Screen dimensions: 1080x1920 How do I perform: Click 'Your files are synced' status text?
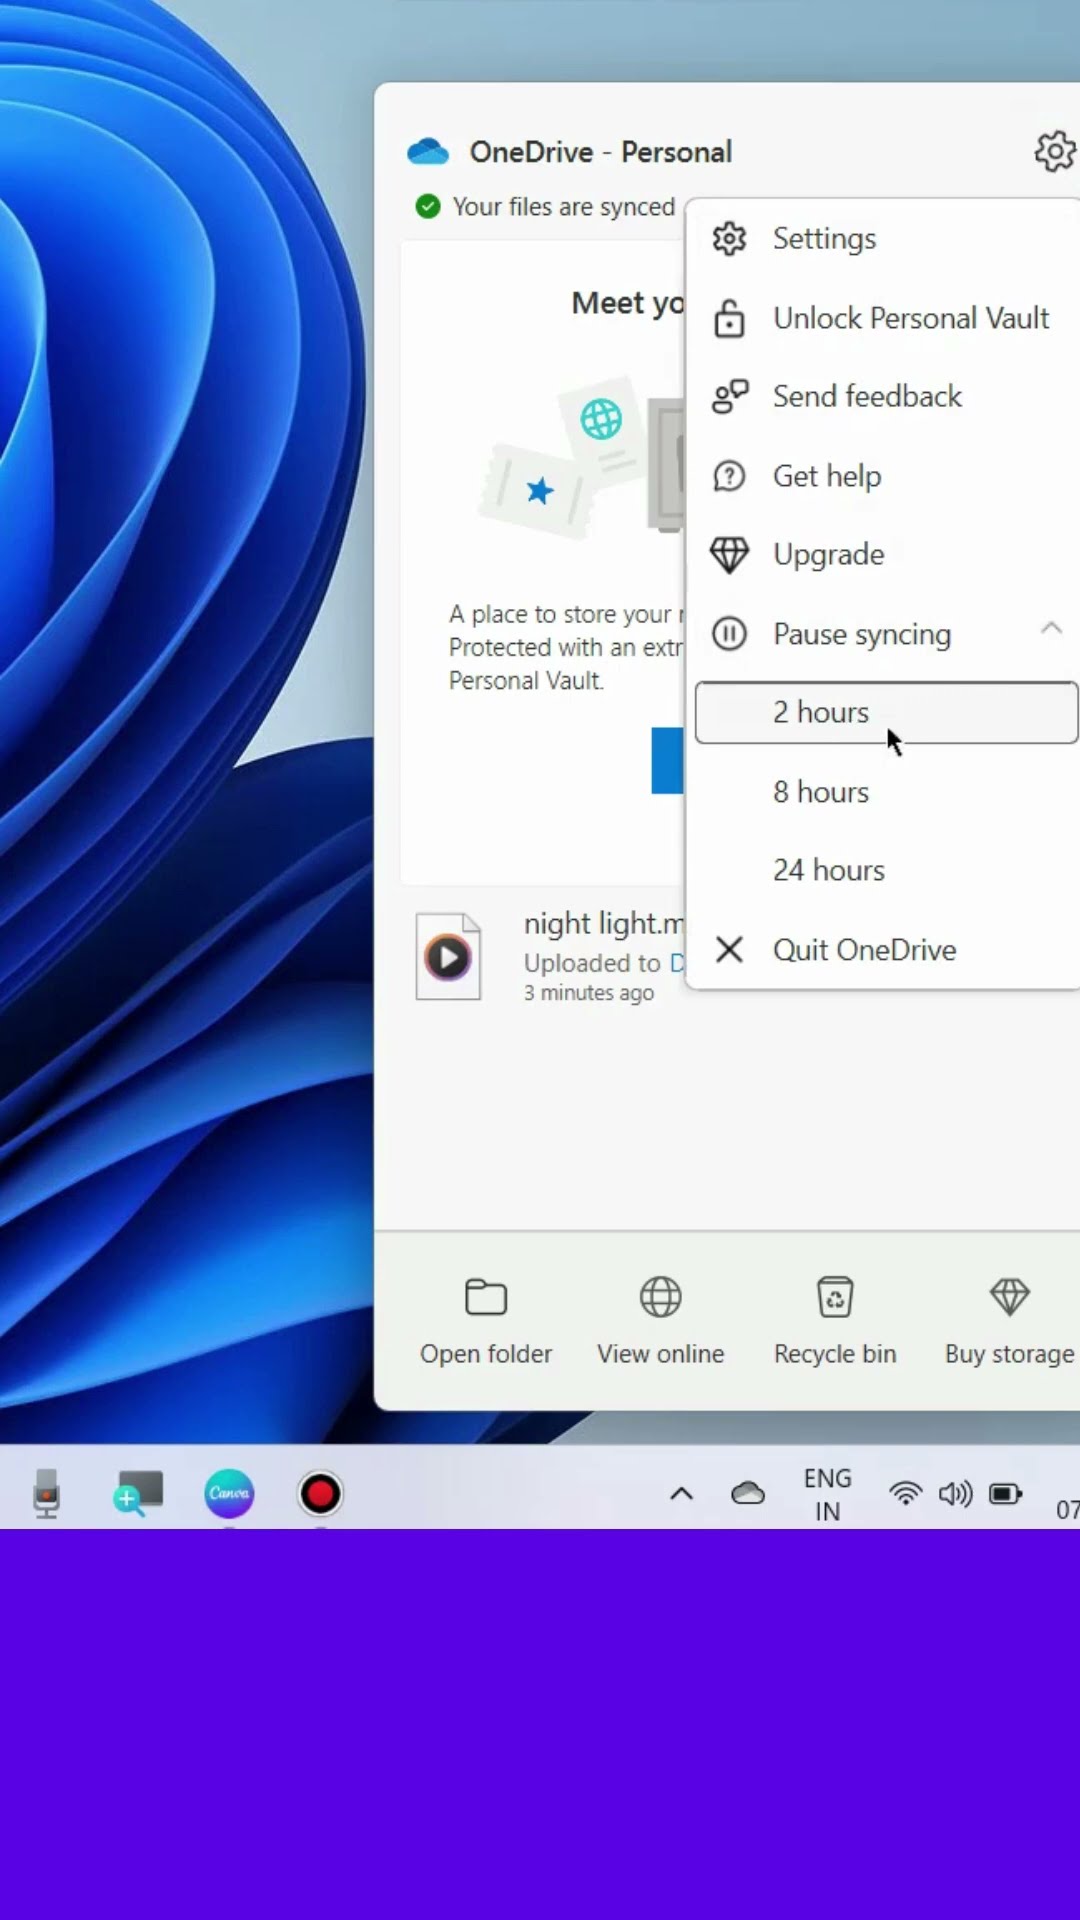564,207
